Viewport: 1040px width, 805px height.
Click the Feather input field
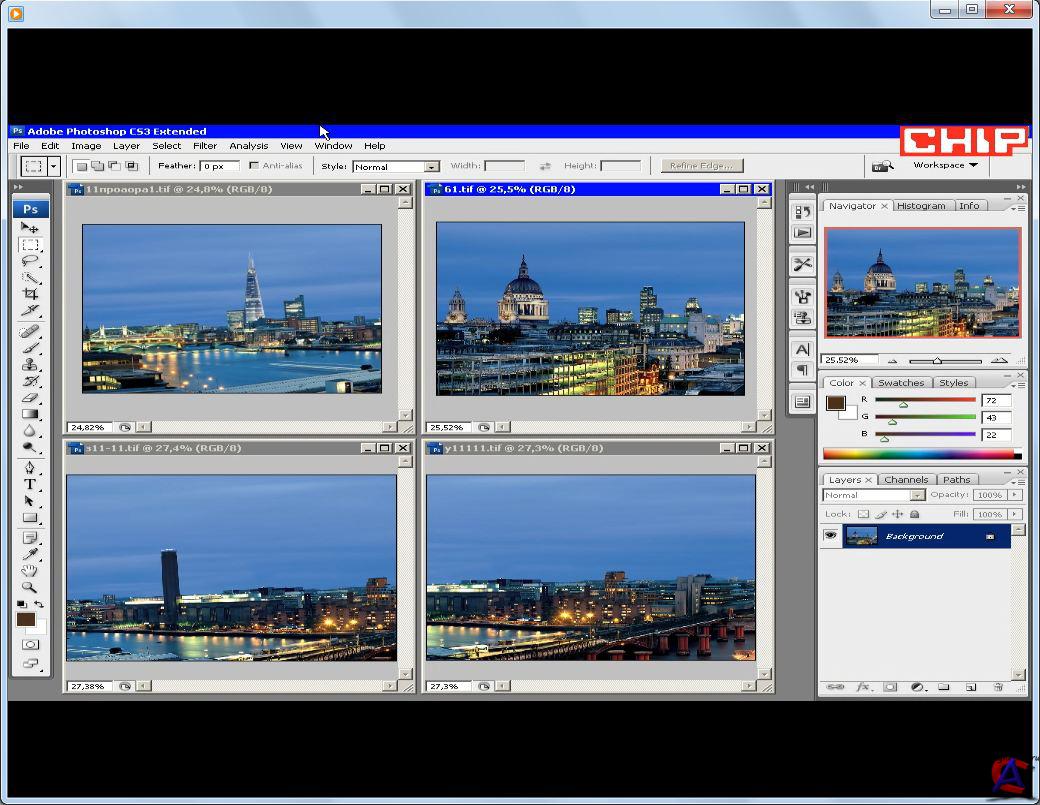pyautogui.click(x=219, y=166)
